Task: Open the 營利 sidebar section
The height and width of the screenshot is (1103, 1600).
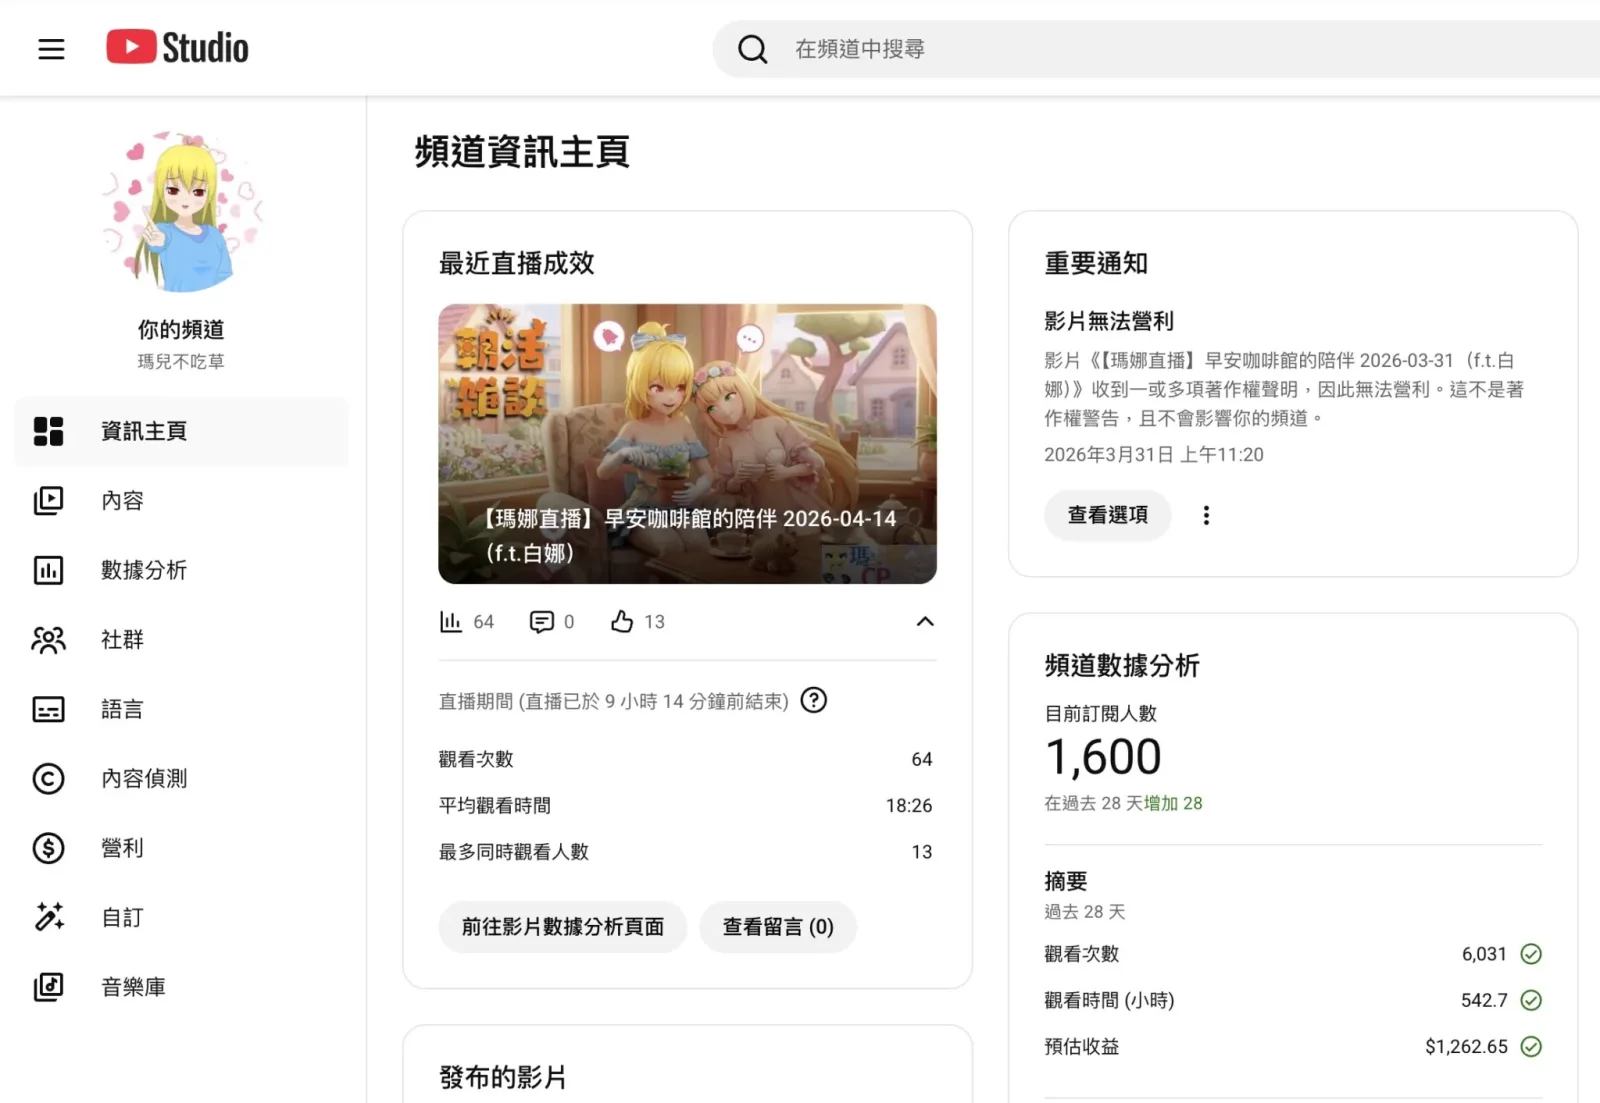Action: click(182, 848)
